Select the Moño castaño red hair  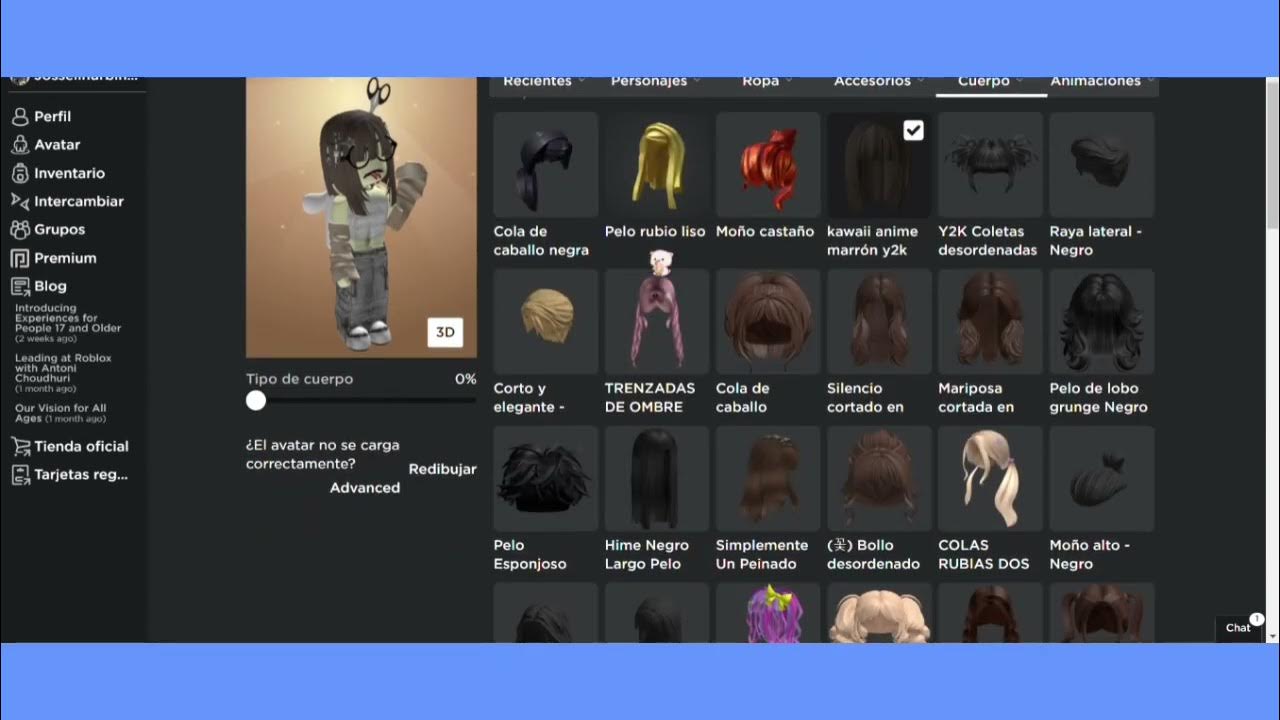[x=768, y=165]
